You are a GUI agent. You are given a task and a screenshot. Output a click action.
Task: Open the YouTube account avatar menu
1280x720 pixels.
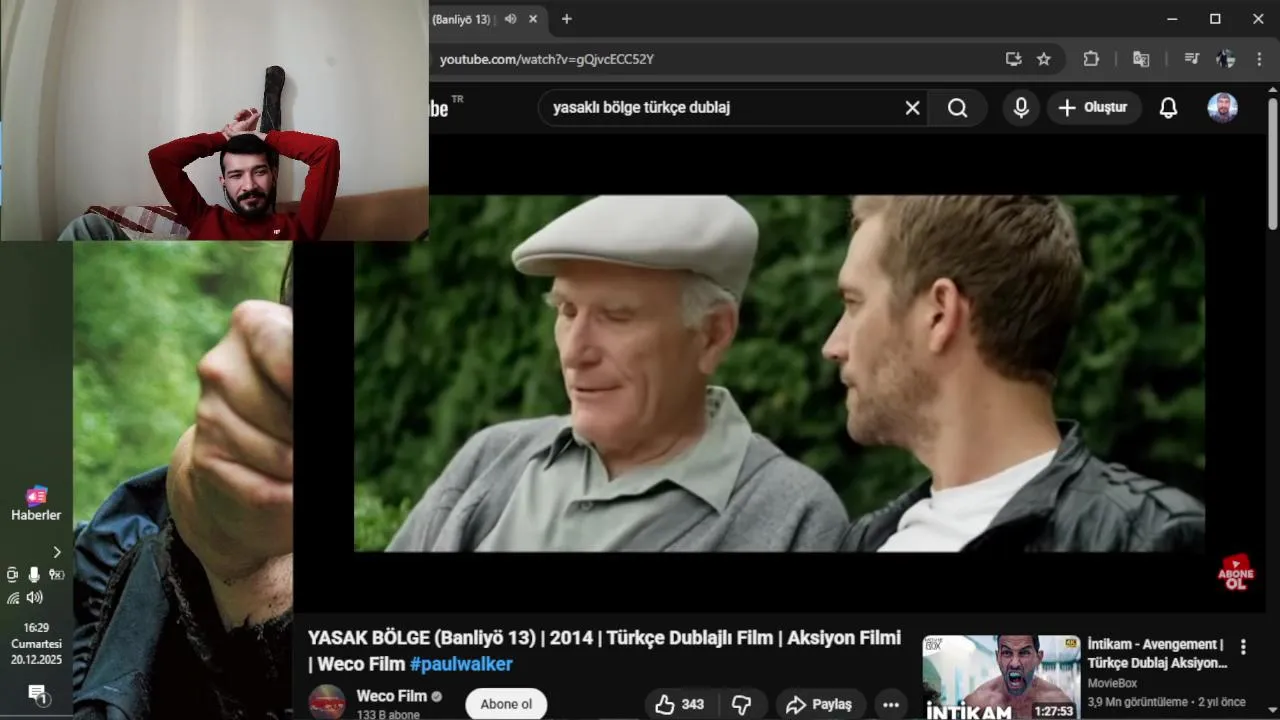point(1222,108)
